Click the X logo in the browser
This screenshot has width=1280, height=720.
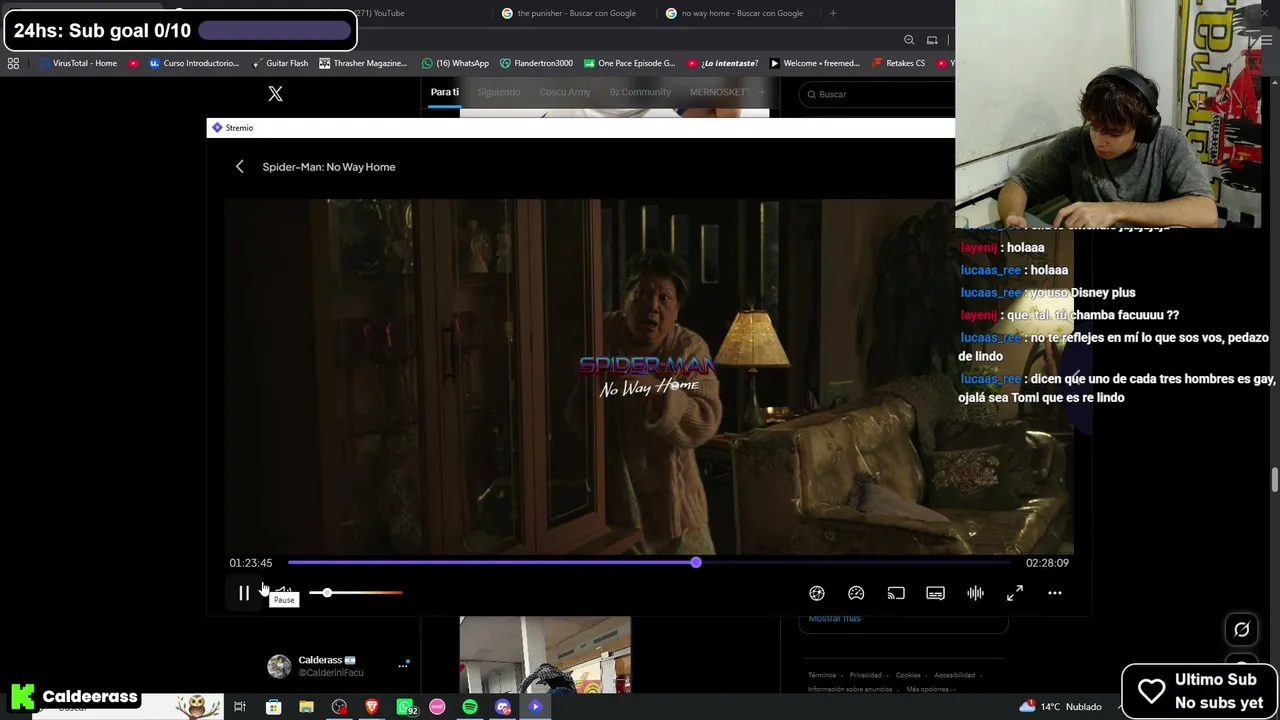tap(275, 94)
